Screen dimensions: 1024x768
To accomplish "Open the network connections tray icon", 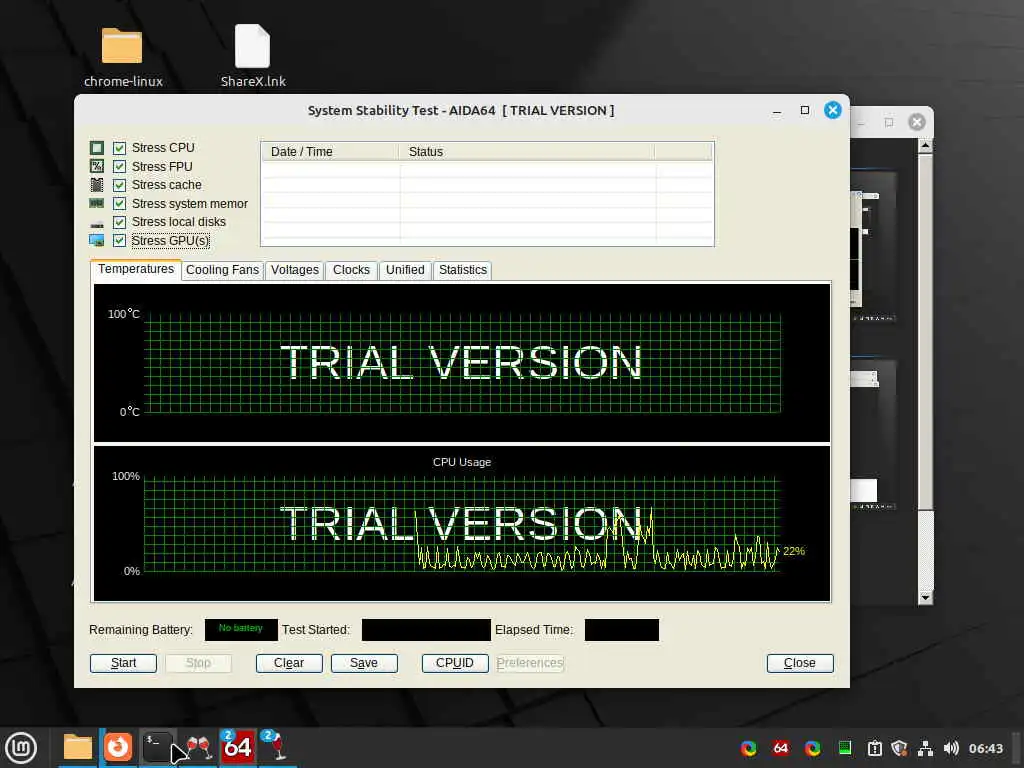I will tap(925, 748).
